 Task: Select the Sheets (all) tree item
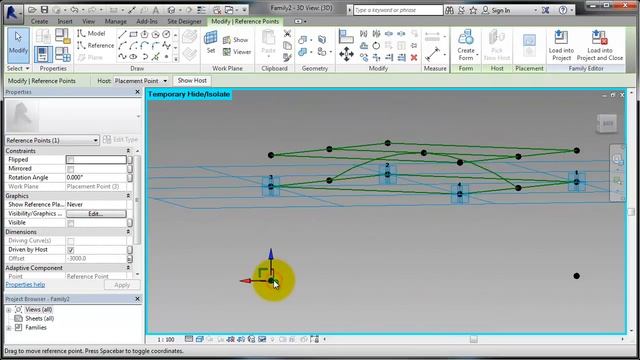(x=40, y=319)
